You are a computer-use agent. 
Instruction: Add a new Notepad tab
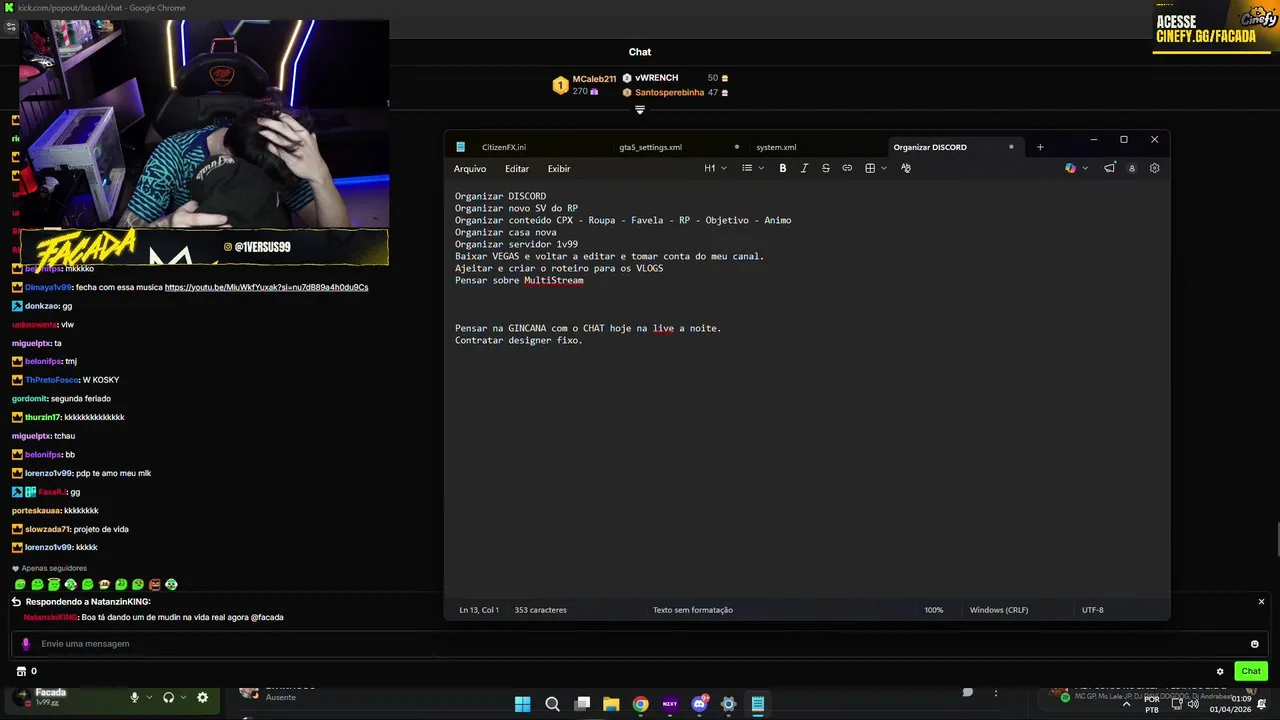click(1040, 147)
